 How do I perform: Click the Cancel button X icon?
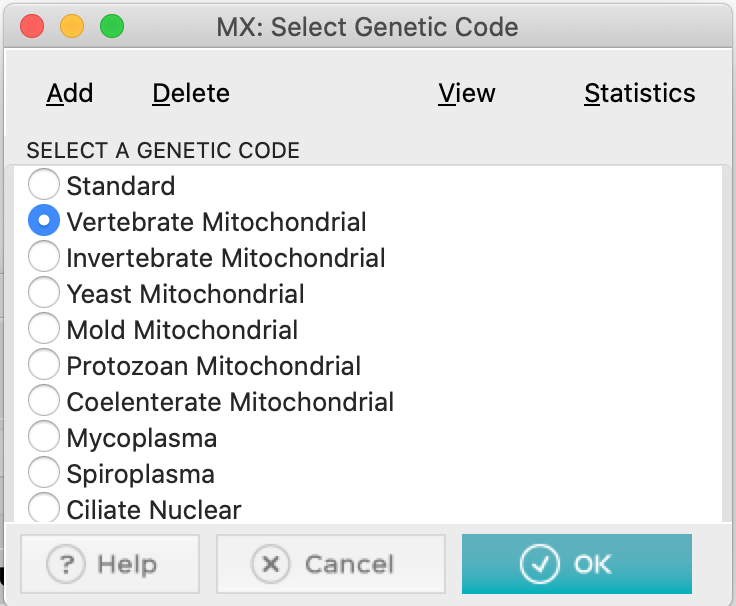tap(270, 564)
